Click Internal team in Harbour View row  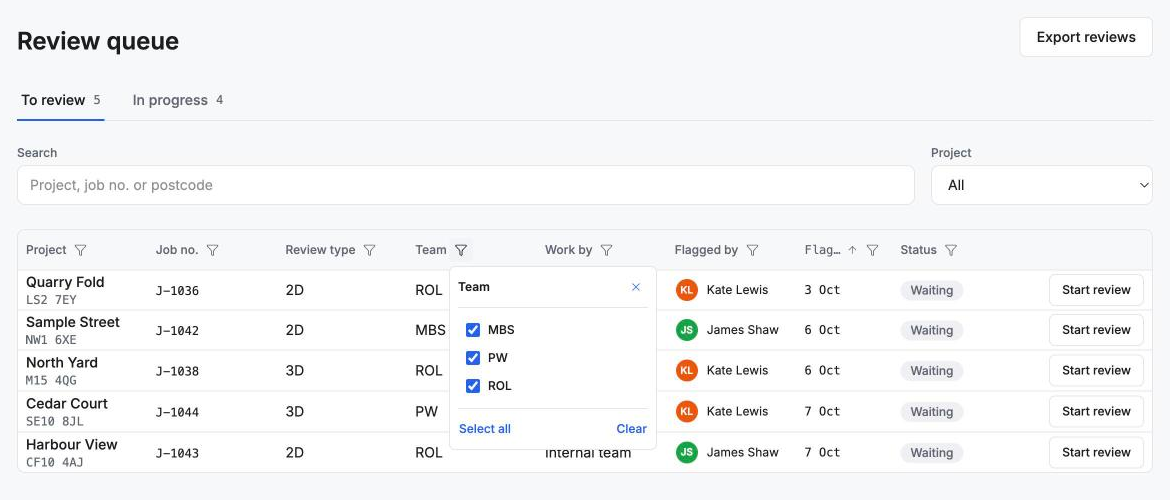[588, 453]
